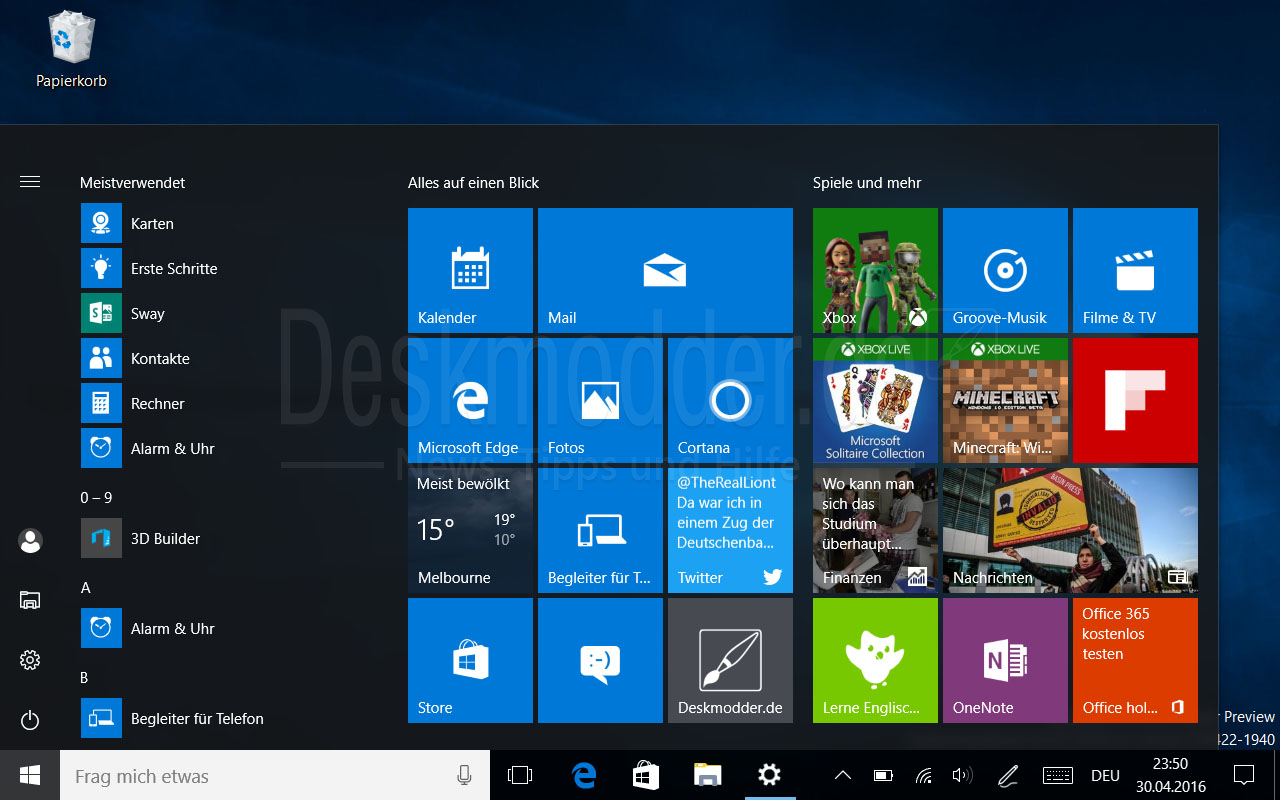Viewport: 1280px width, 800px height.
Task: Open Task View on taskbar
Action: pyautogui.click(x=520, y=775)
